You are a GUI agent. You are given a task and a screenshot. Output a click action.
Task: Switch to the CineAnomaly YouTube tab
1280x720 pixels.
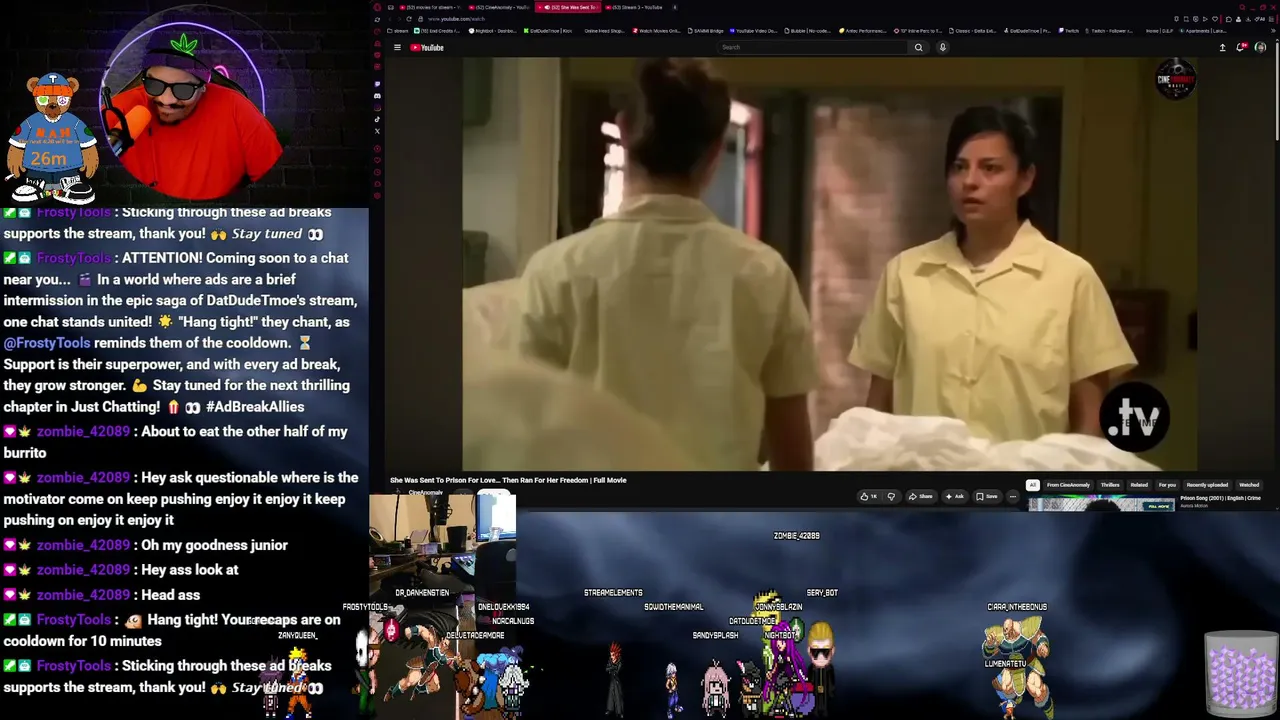click(497, 7)
